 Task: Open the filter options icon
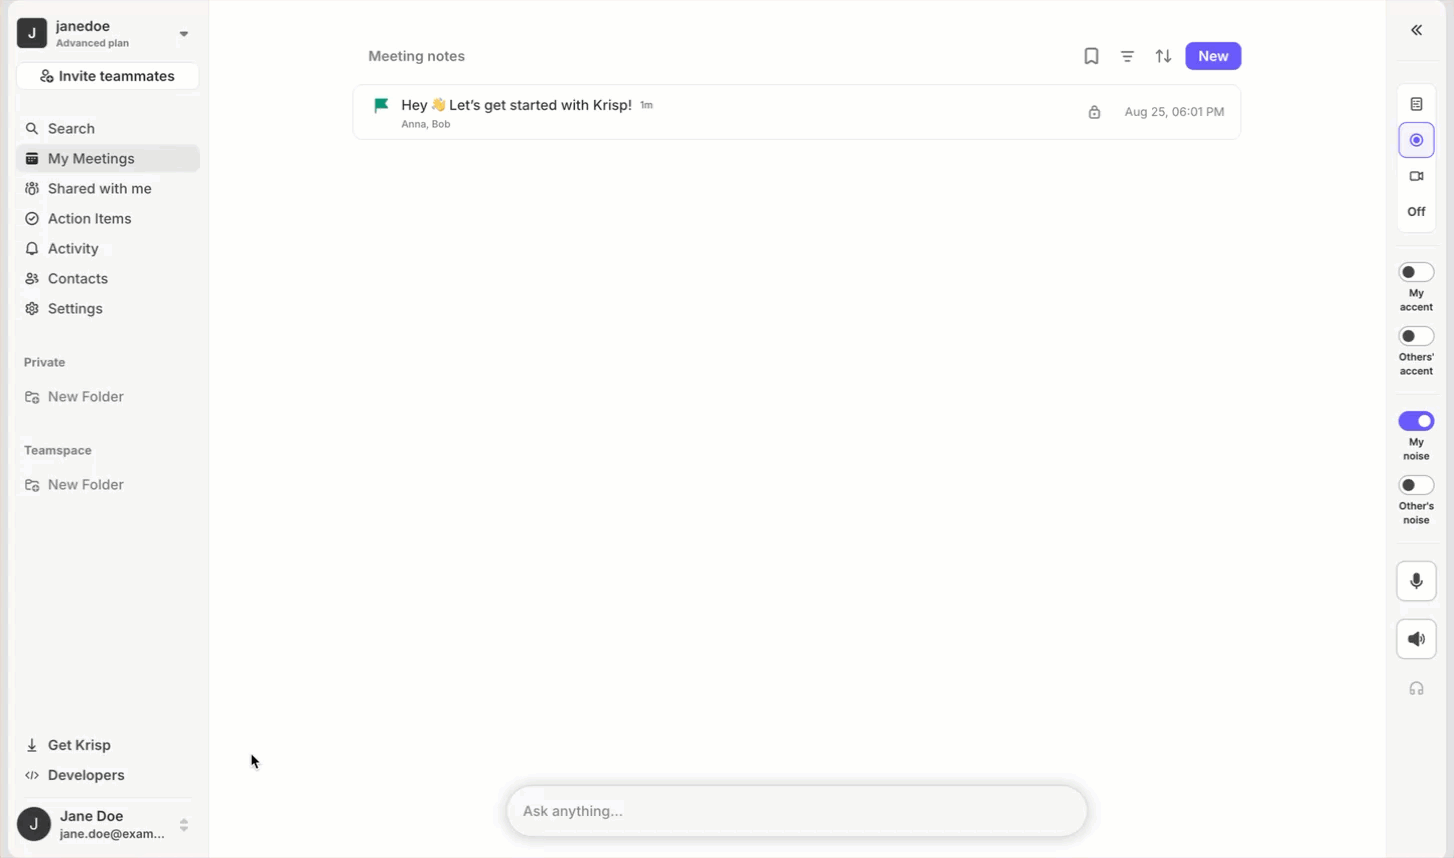(x=1127, y=56)
